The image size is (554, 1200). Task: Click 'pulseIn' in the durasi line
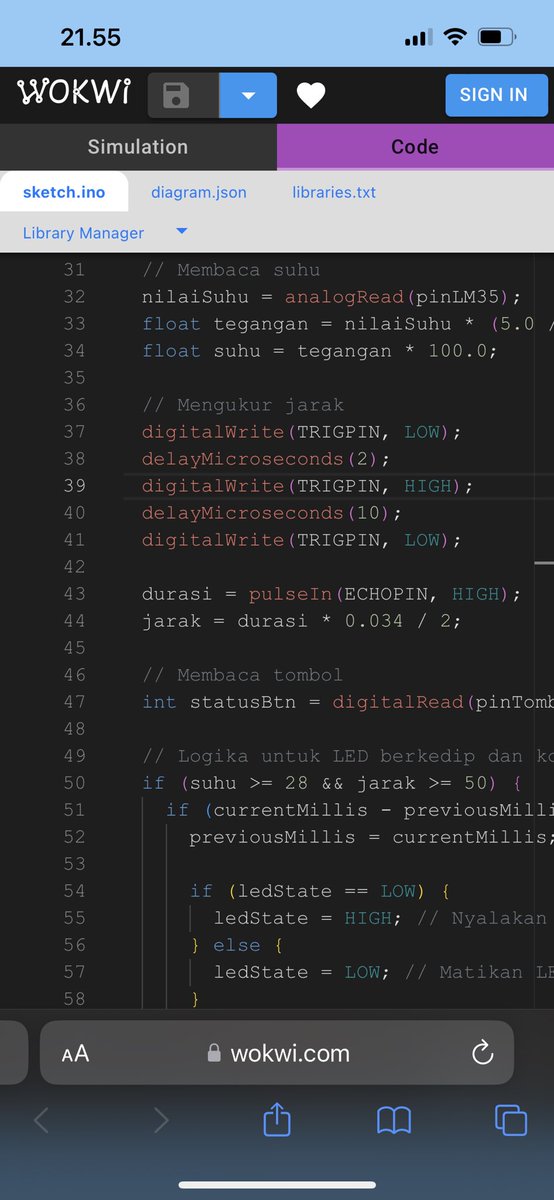point(290,594)
